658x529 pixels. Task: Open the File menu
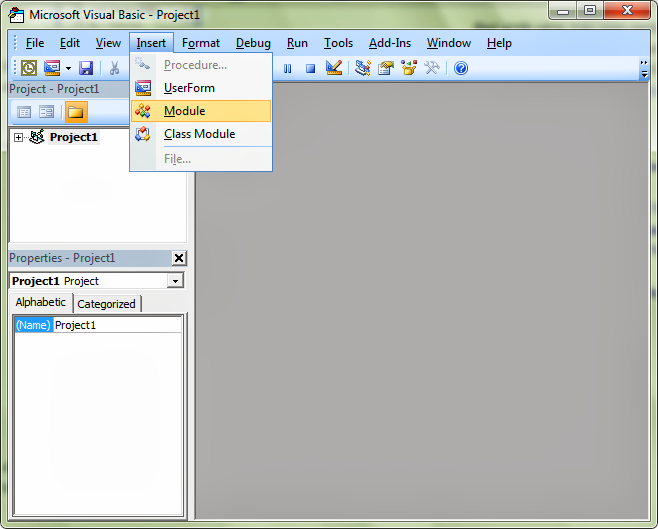pyautogui.click(x=34, y=43)
